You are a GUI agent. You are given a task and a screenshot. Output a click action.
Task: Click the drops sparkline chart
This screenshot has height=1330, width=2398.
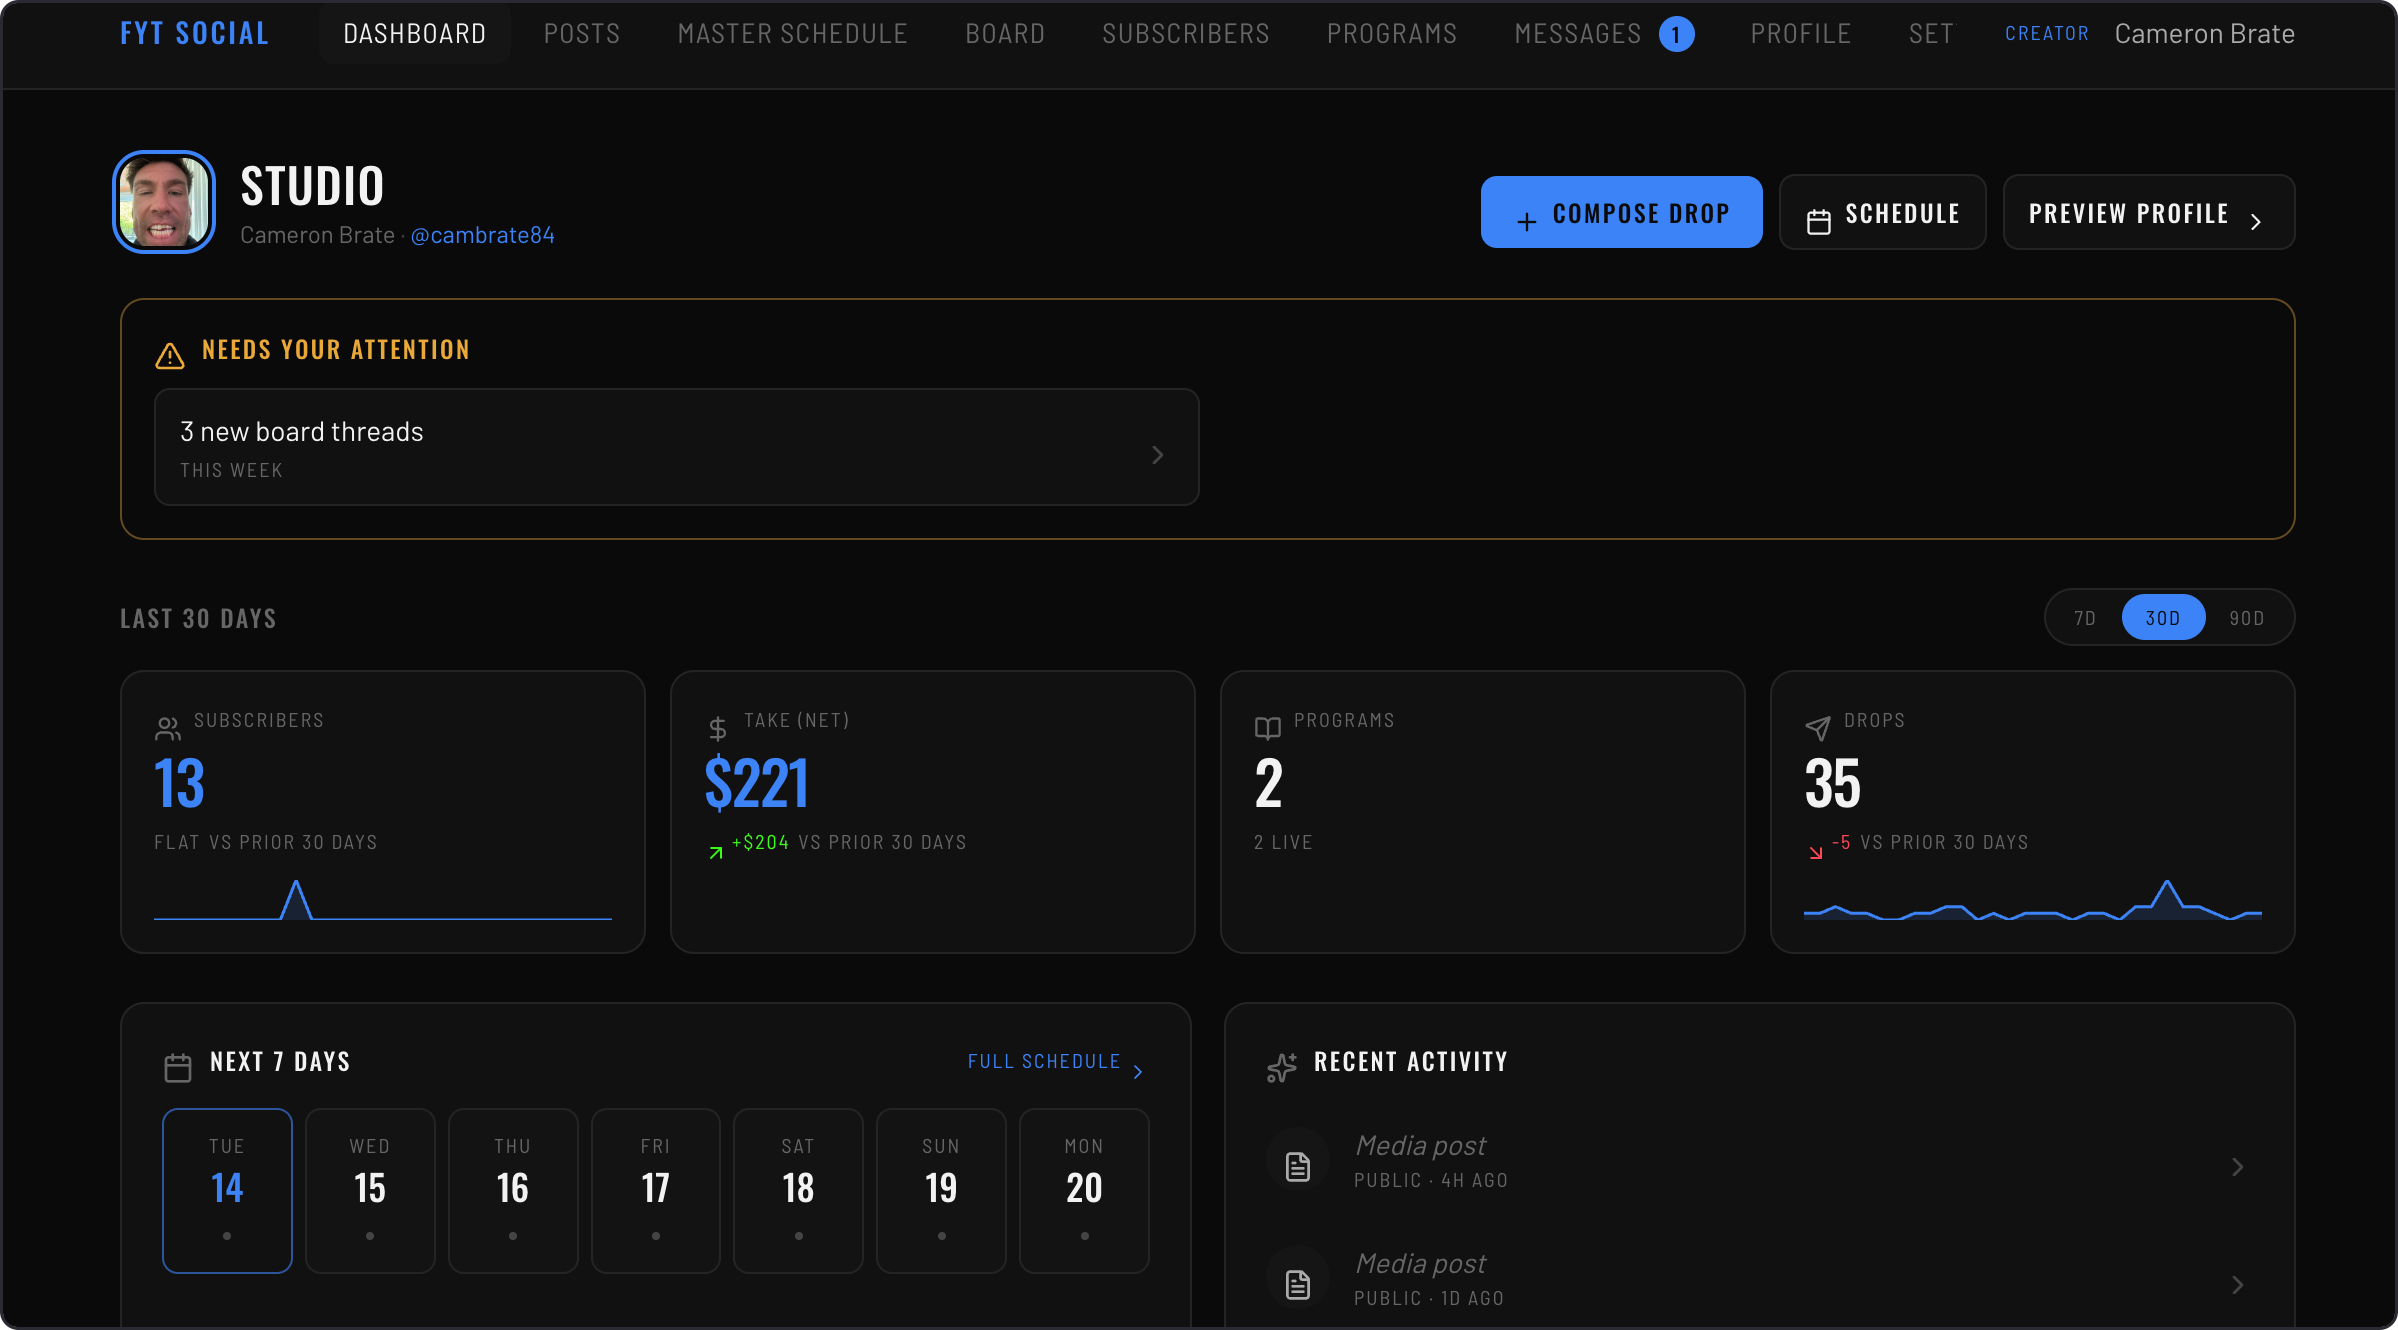coord(2033,899)
